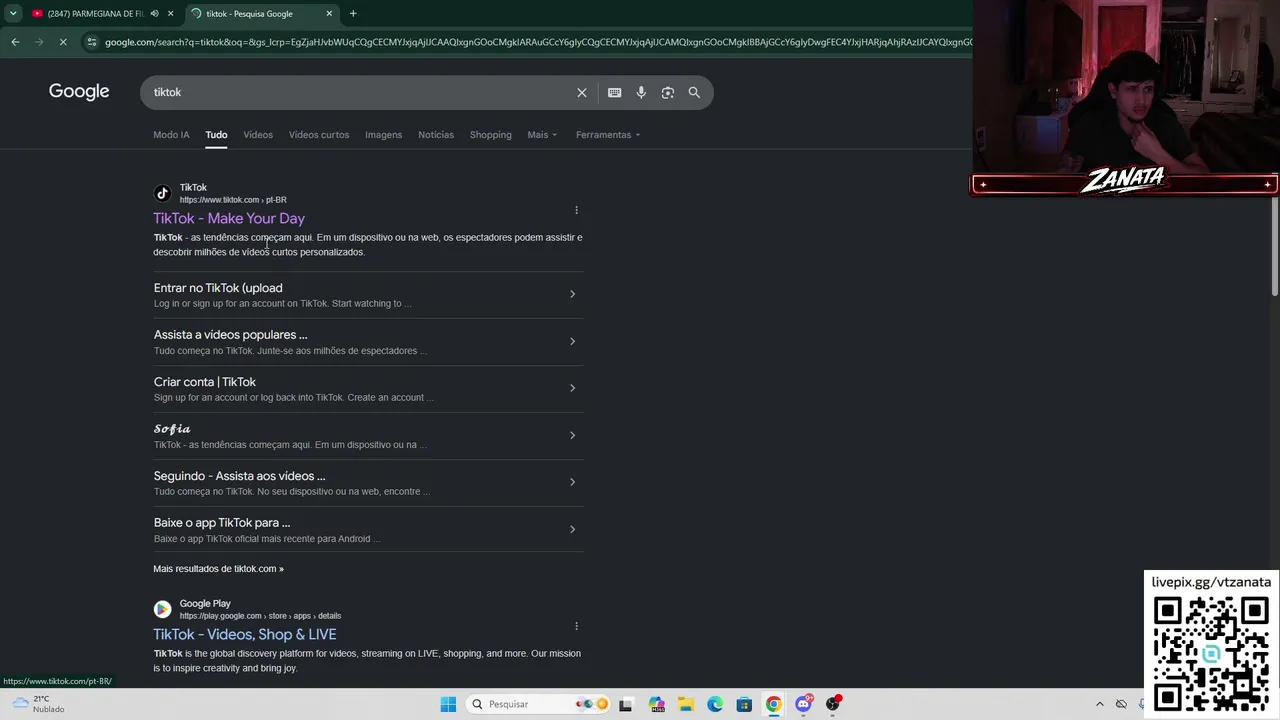Viewport: 1280px width, 720px height.
Task: Submit search with magnifier icon
Action: 694,92
